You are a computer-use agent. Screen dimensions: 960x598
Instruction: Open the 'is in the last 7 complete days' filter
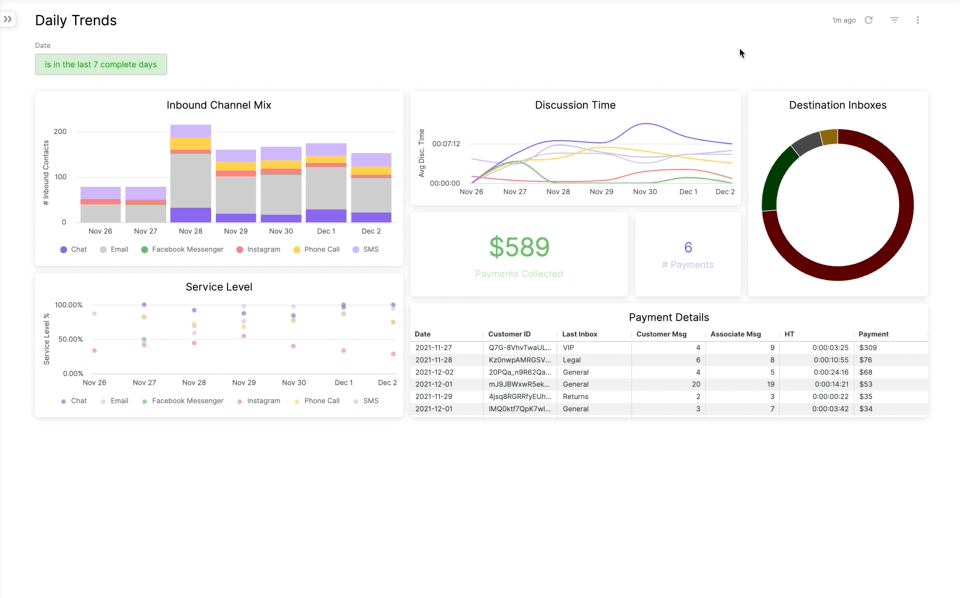point(101,64)
